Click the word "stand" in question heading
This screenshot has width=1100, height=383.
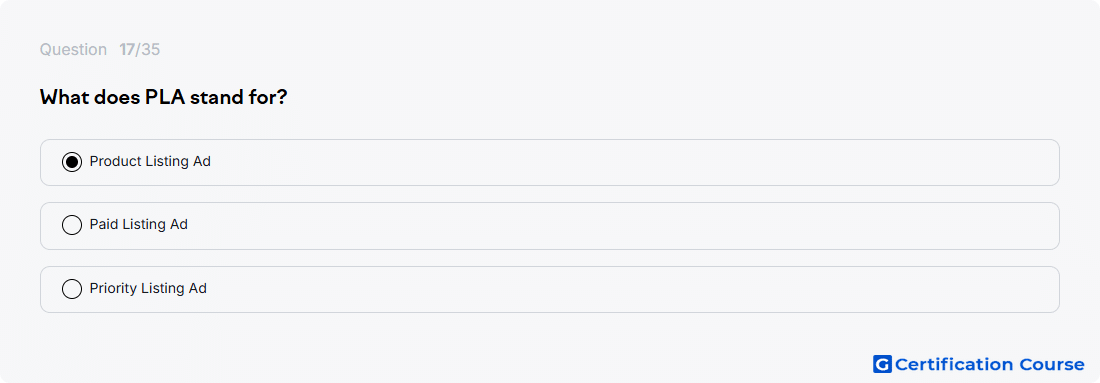[x=216, y=97]
